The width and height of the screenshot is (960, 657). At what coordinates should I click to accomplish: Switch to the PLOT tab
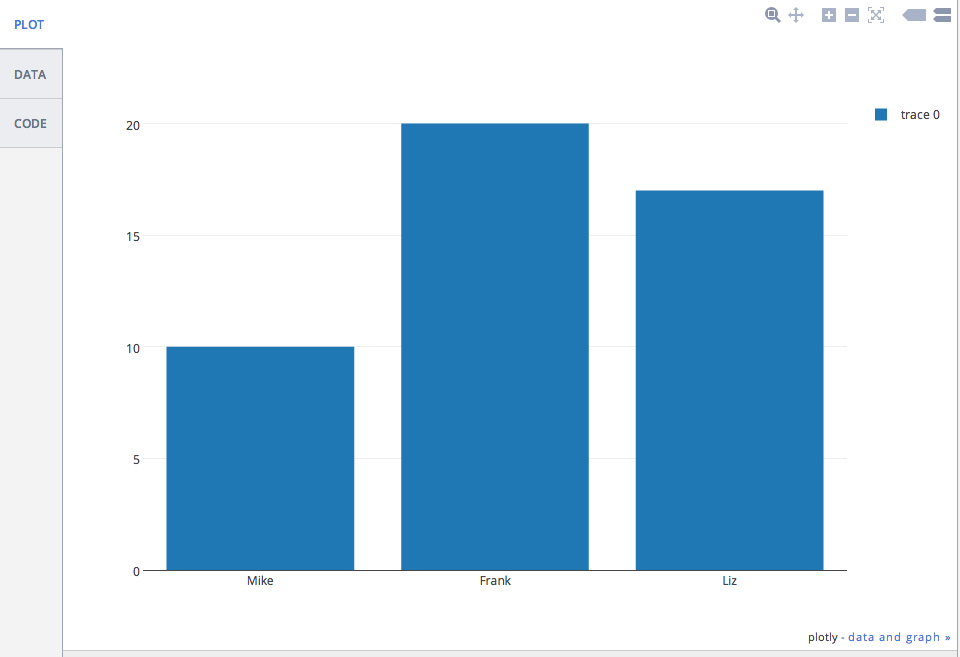pos(29,24)
